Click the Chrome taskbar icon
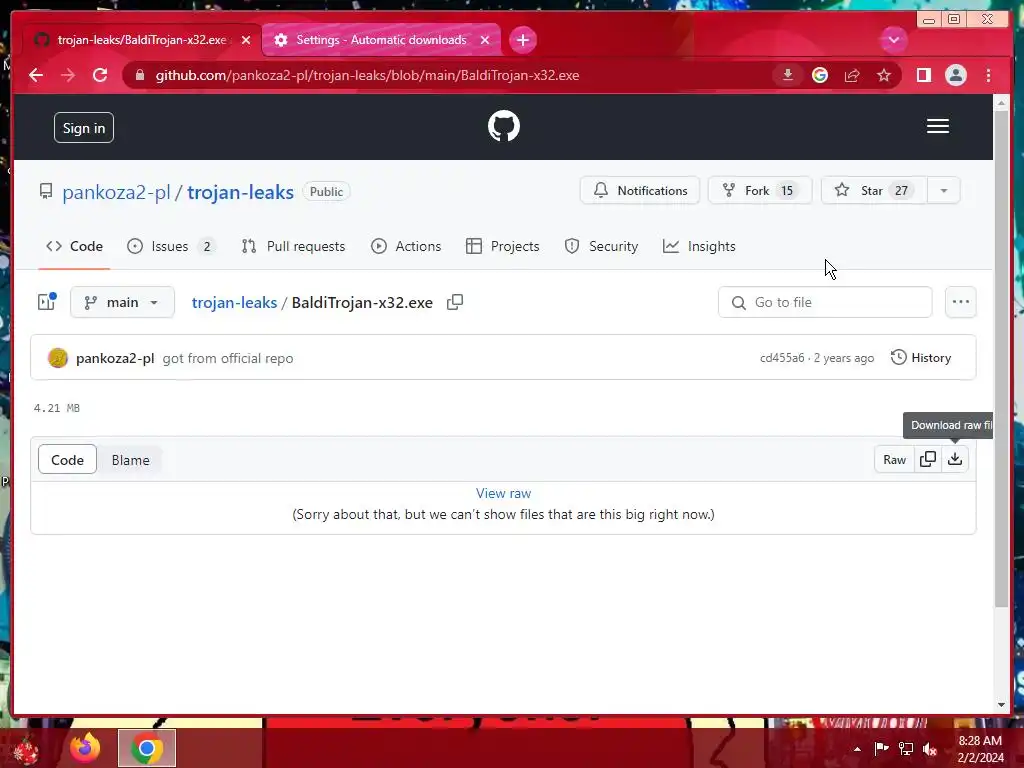1024x768 pixels. (146, 748)
